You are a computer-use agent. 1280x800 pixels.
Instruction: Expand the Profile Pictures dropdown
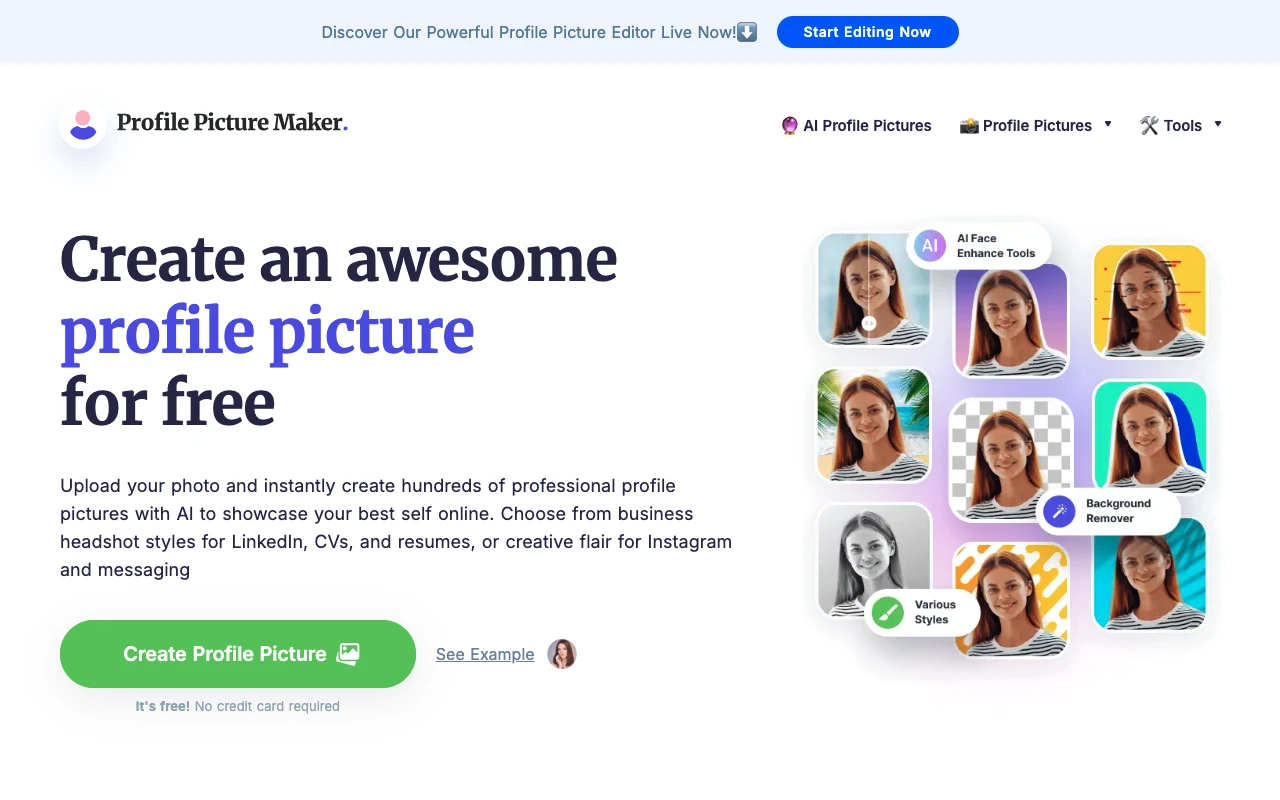pos(1108,125)
